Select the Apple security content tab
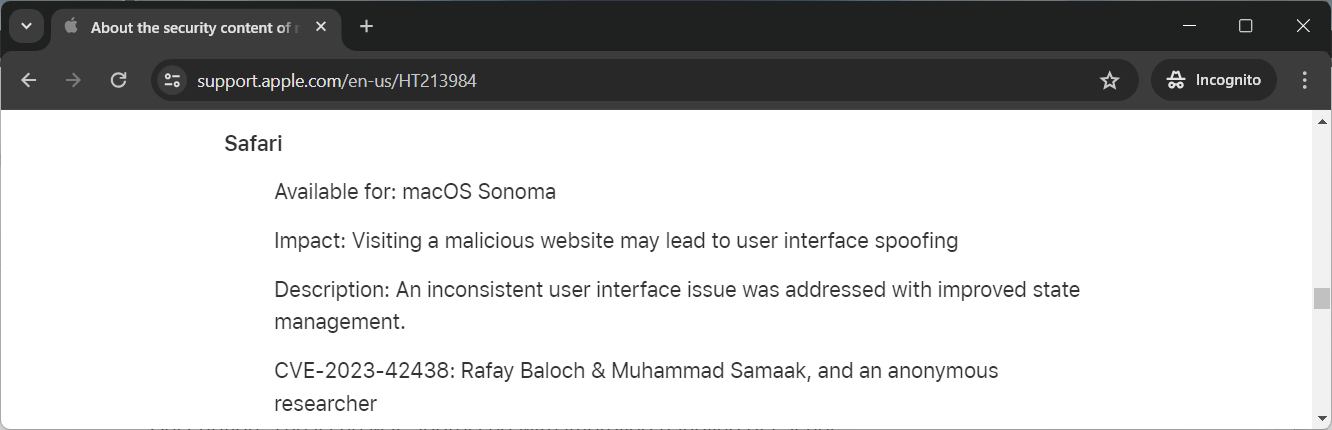Screen dimensions: 1332x430 click(190, 28)
